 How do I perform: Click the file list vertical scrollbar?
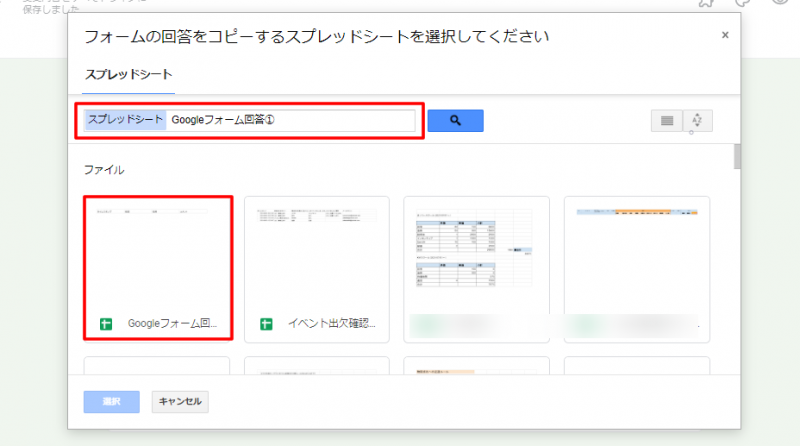click(x=737, y=160)
